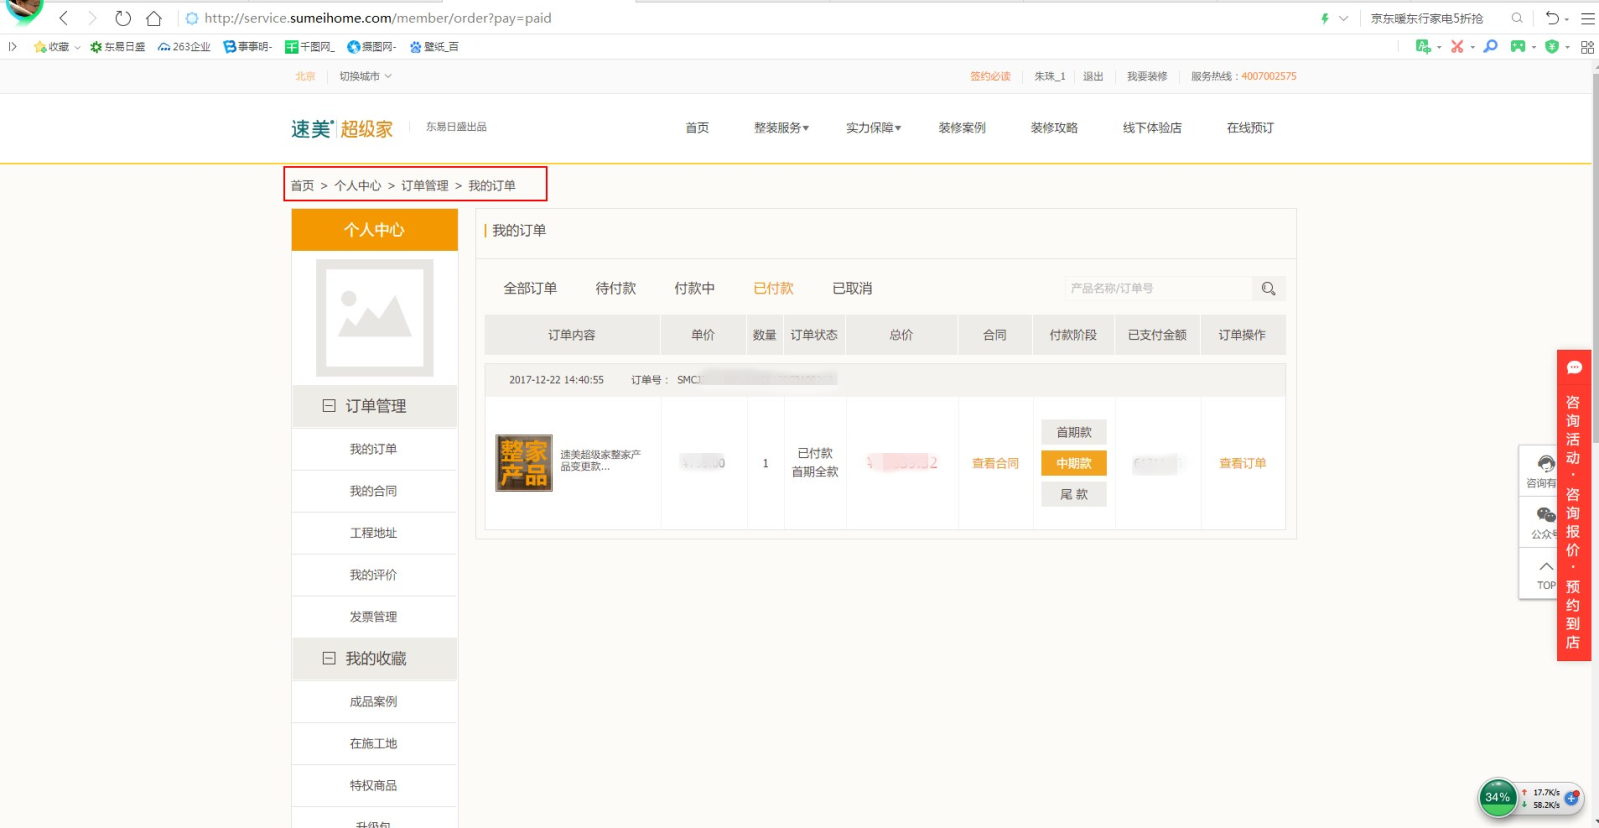Click the green translate extension icon
This screenshot has height=828, width=1599.
click(1423, 46)
